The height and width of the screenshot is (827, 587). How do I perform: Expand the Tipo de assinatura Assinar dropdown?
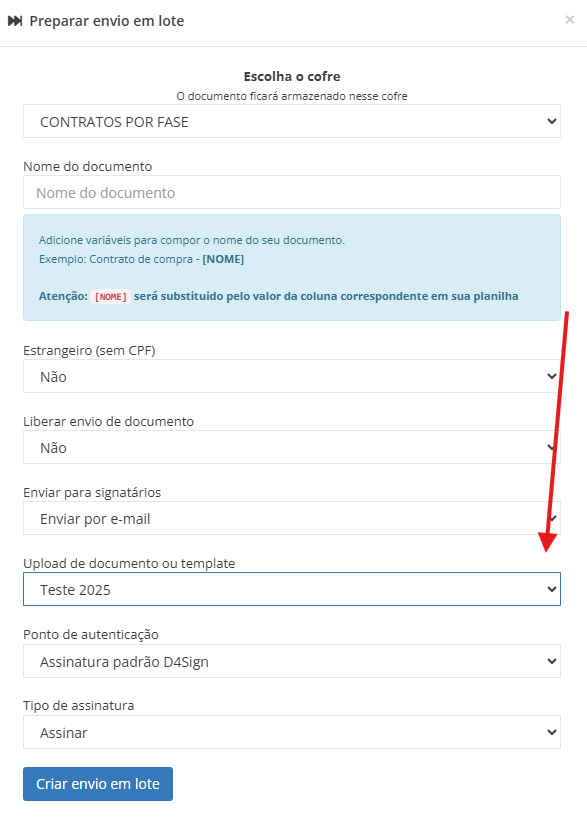pos(292,732)
